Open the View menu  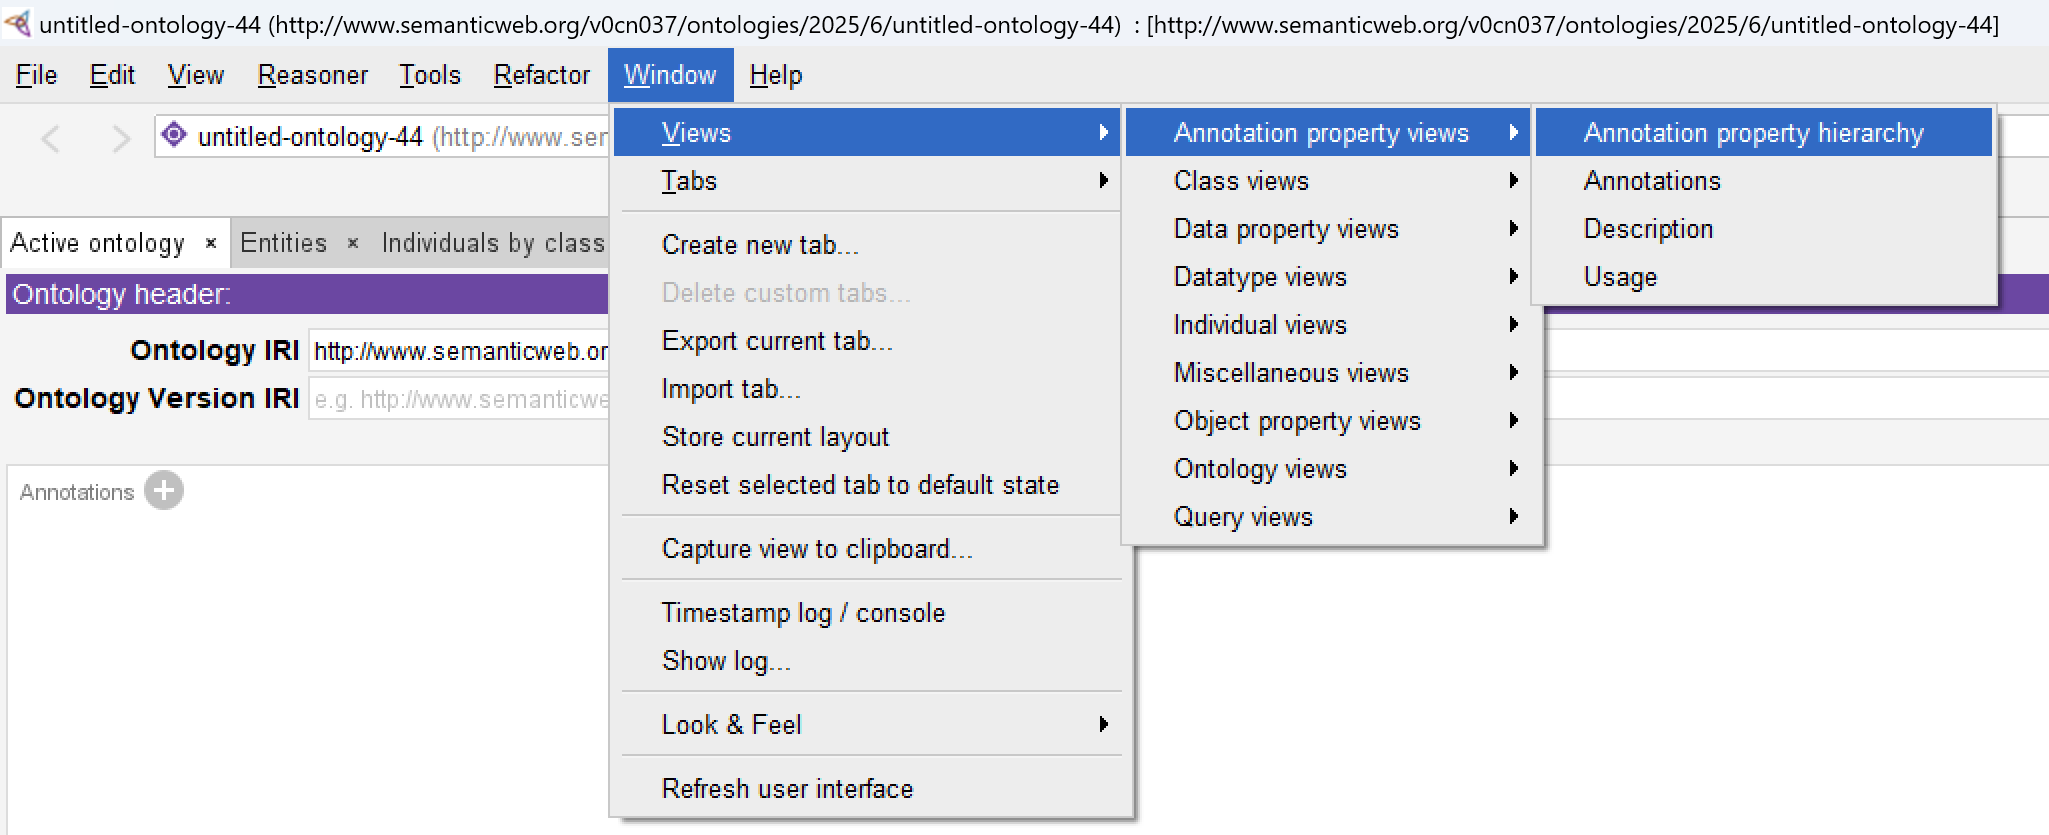(196, 75)
